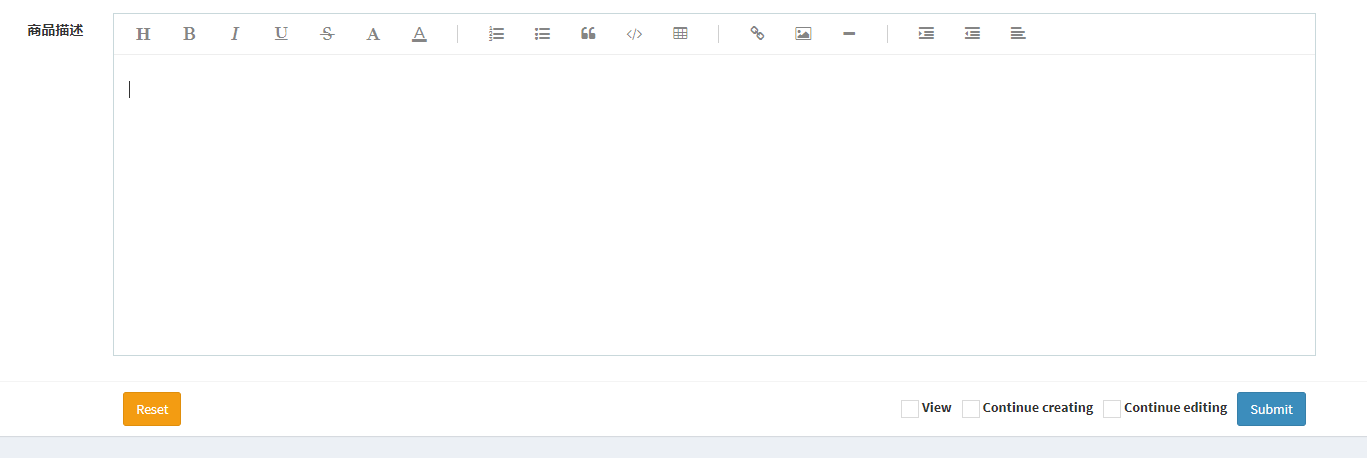
Task: Insert an image
Action: (803, 34)
